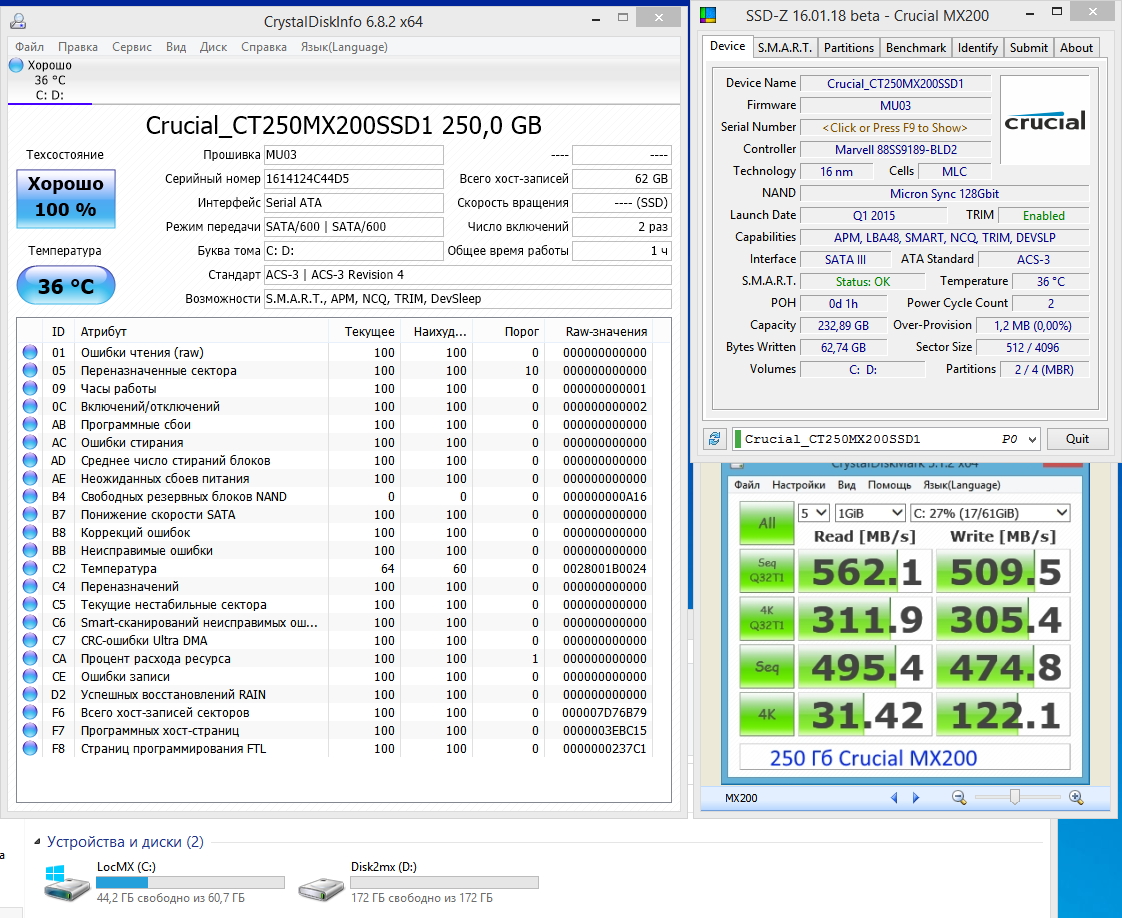Click the Атрибут column header
The height and width of the screenshot is (918, 1122).
coord(200,331)
